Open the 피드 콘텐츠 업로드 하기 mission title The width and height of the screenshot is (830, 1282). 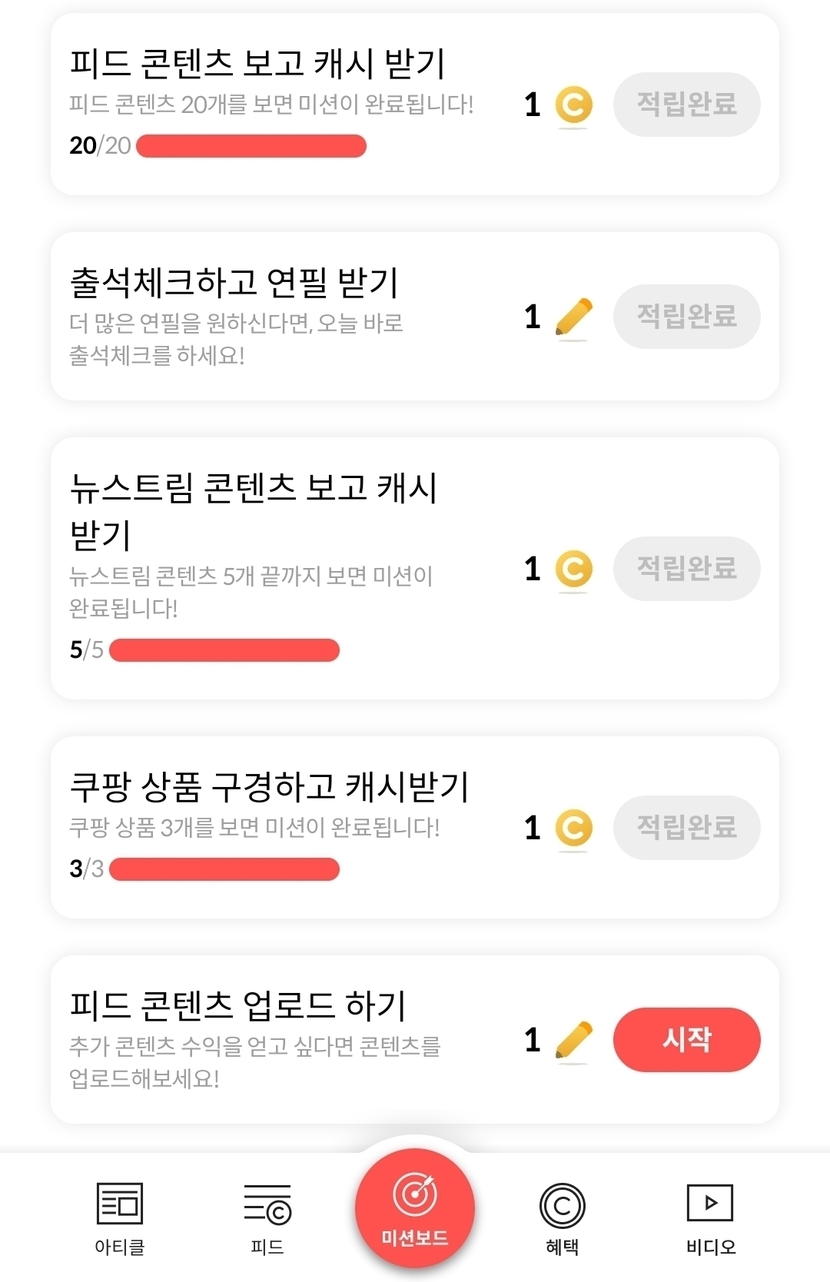click(237, 1004)
